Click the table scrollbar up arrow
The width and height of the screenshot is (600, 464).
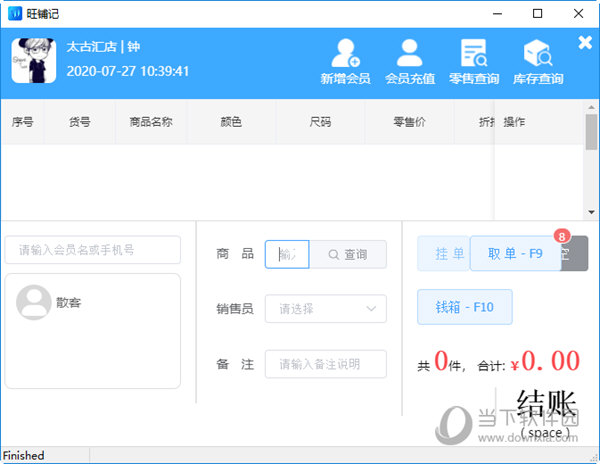(591, 107)
